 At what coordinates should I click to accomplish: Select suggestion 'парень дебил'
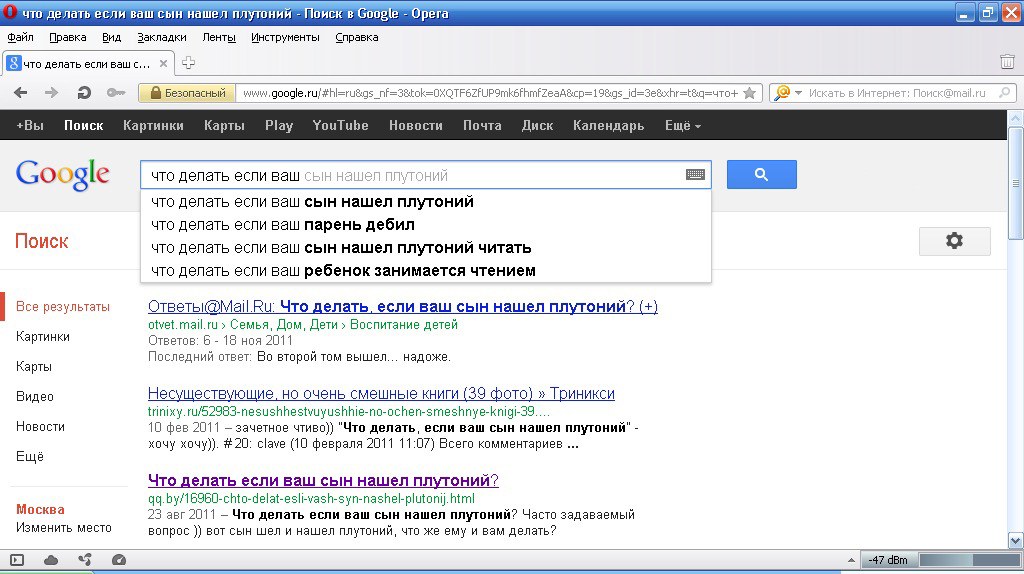click(426, 225)
